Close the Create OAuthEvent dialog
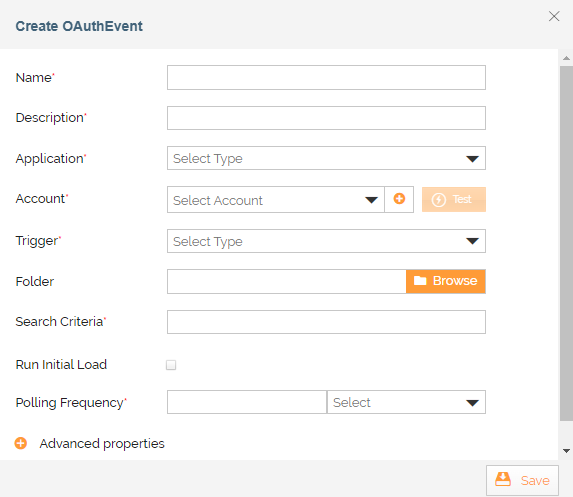 click(x=554, y=16)
